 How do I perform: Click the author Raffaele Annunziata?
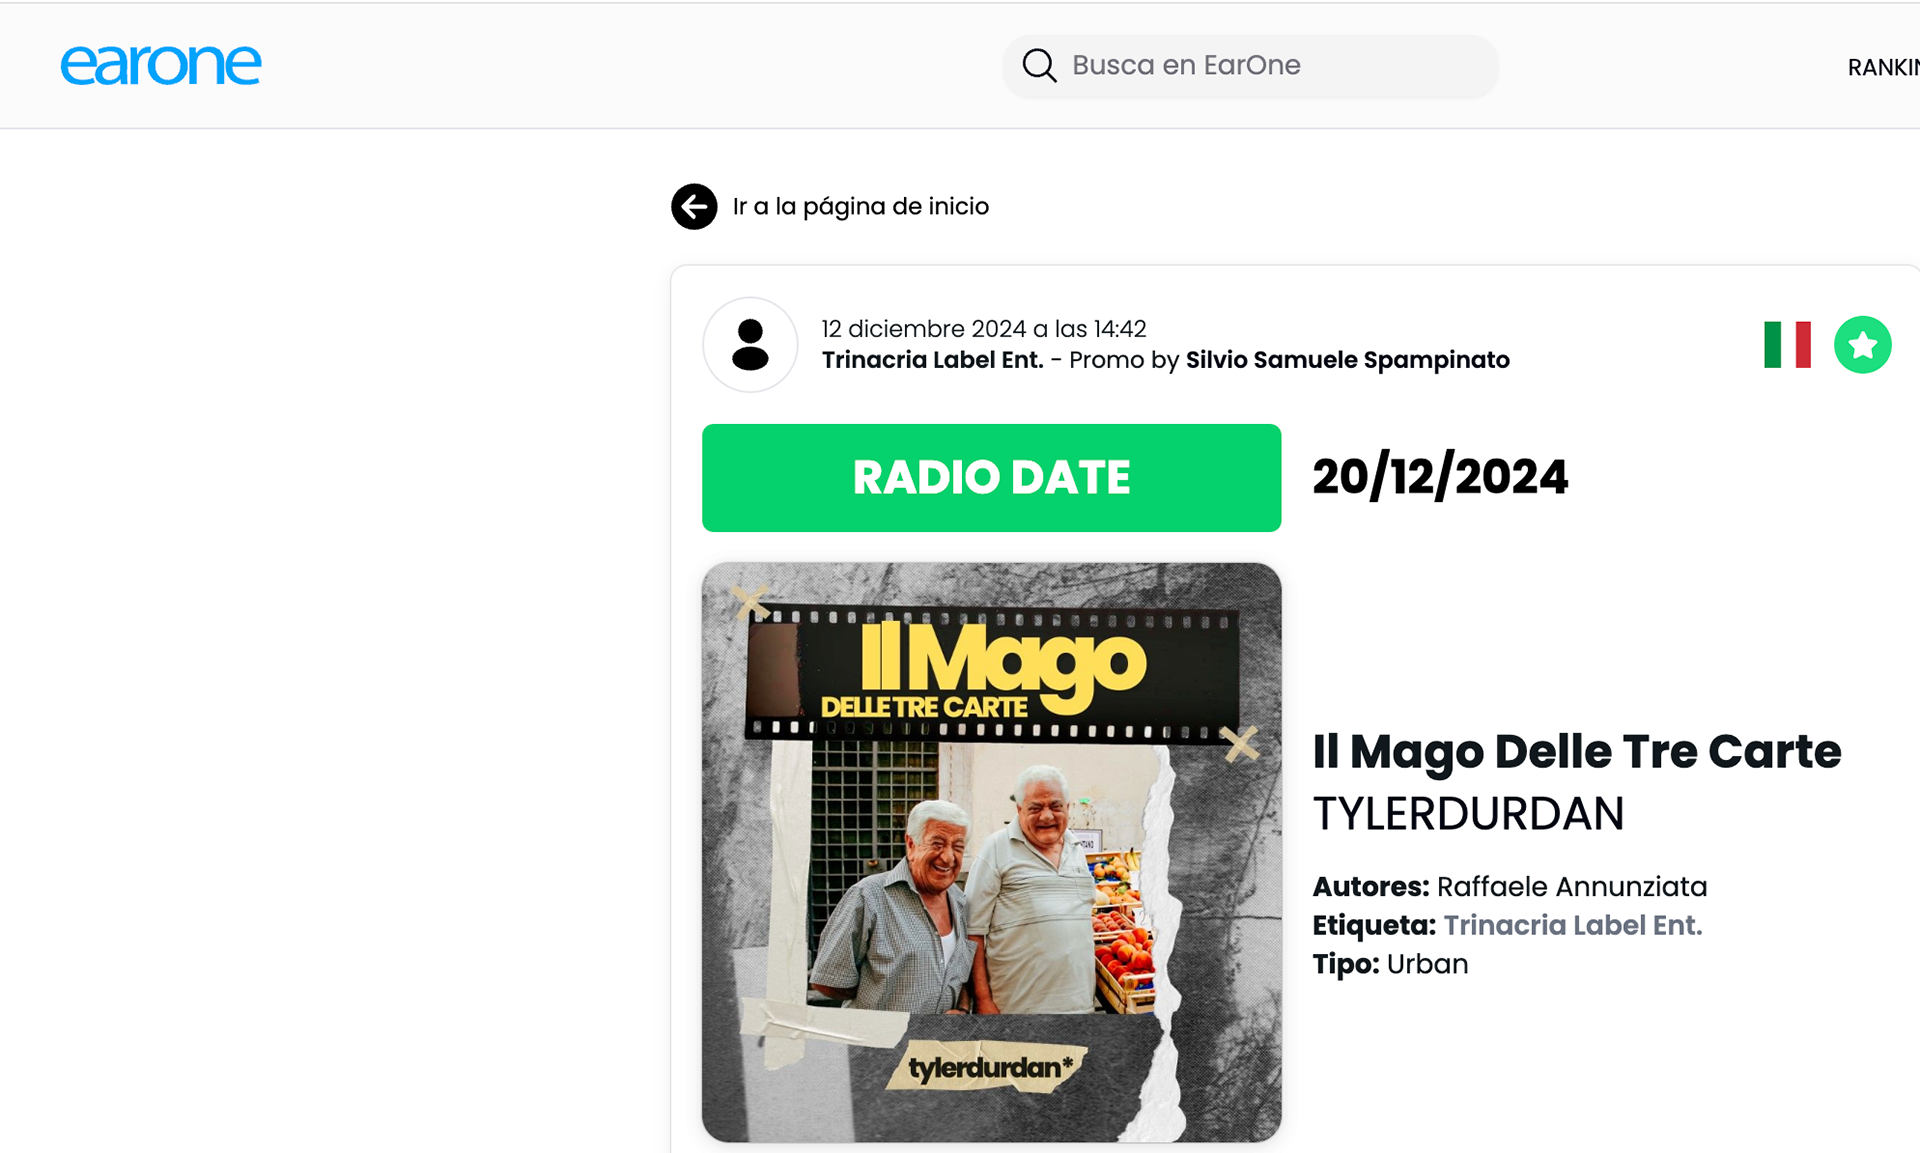point(1571,887)
